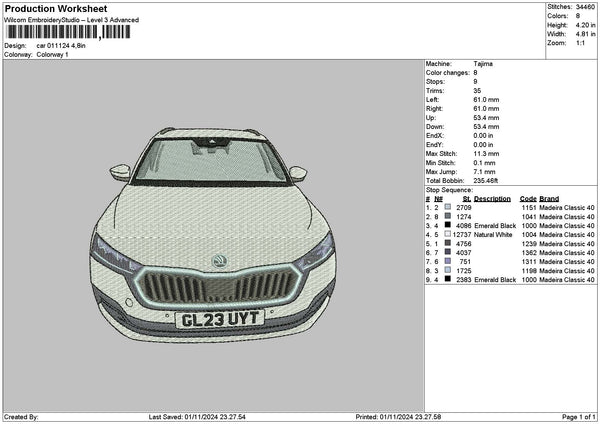Click the 'Right:' measurement label
The height and width of the screenshot is (424, 600).
coord(434,109)
